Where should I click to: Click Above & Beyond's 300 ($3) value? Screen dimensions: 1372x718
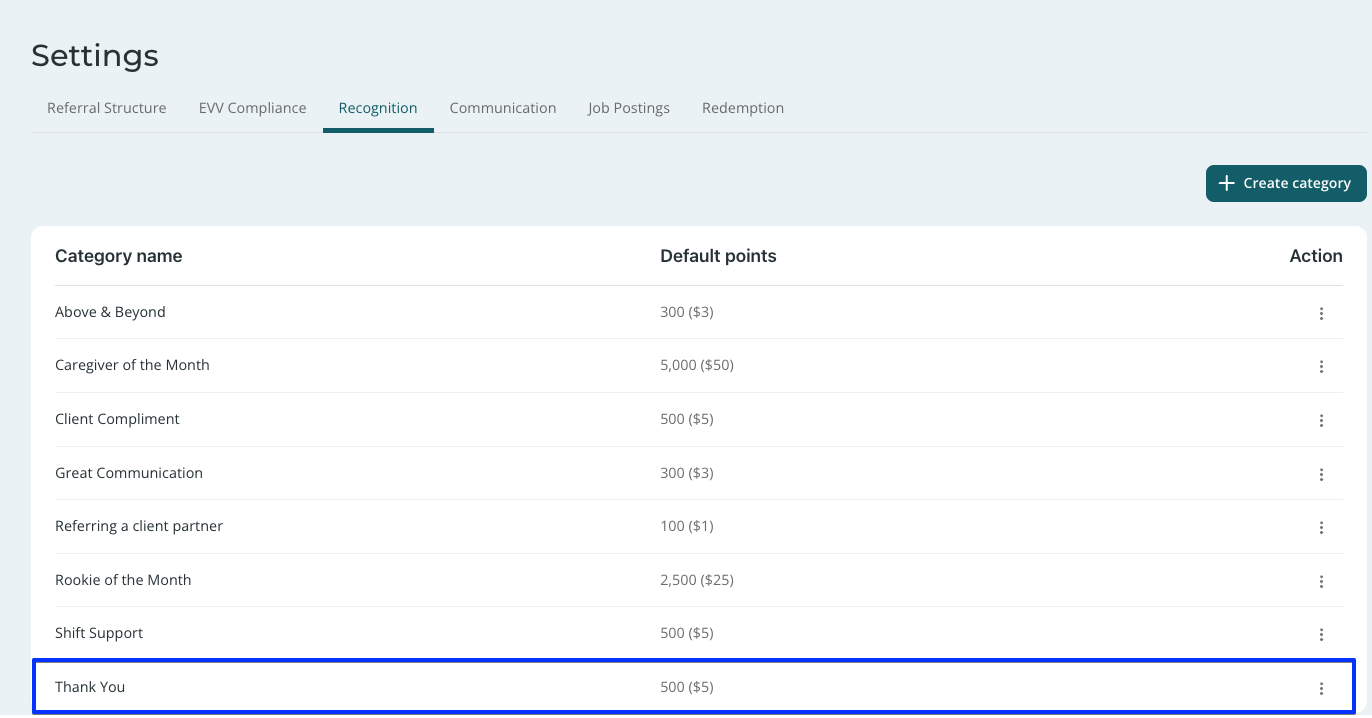click(x=687, y=312)
